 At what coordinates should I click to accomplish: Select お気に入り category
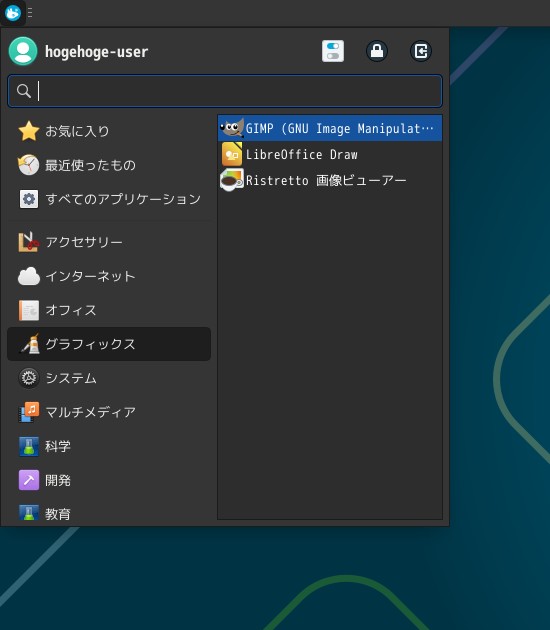(x=109, y=131)
